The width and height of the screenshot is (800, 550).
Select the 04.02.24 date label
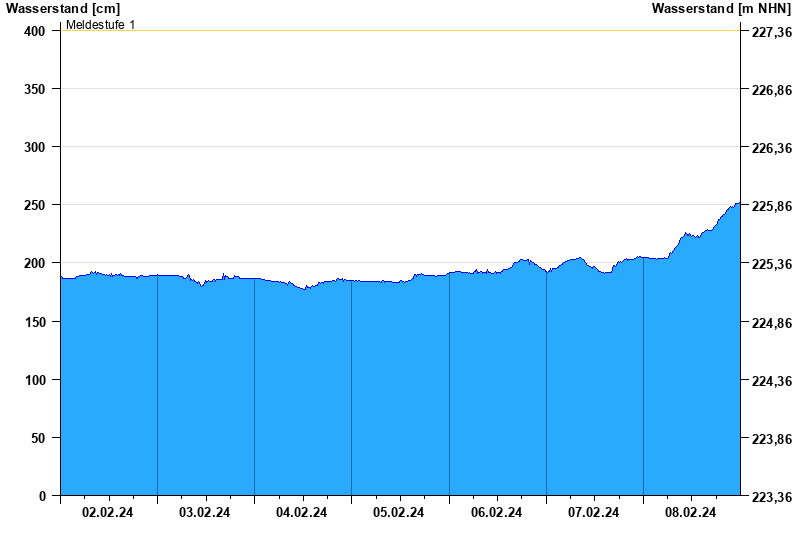click(302, 513)
